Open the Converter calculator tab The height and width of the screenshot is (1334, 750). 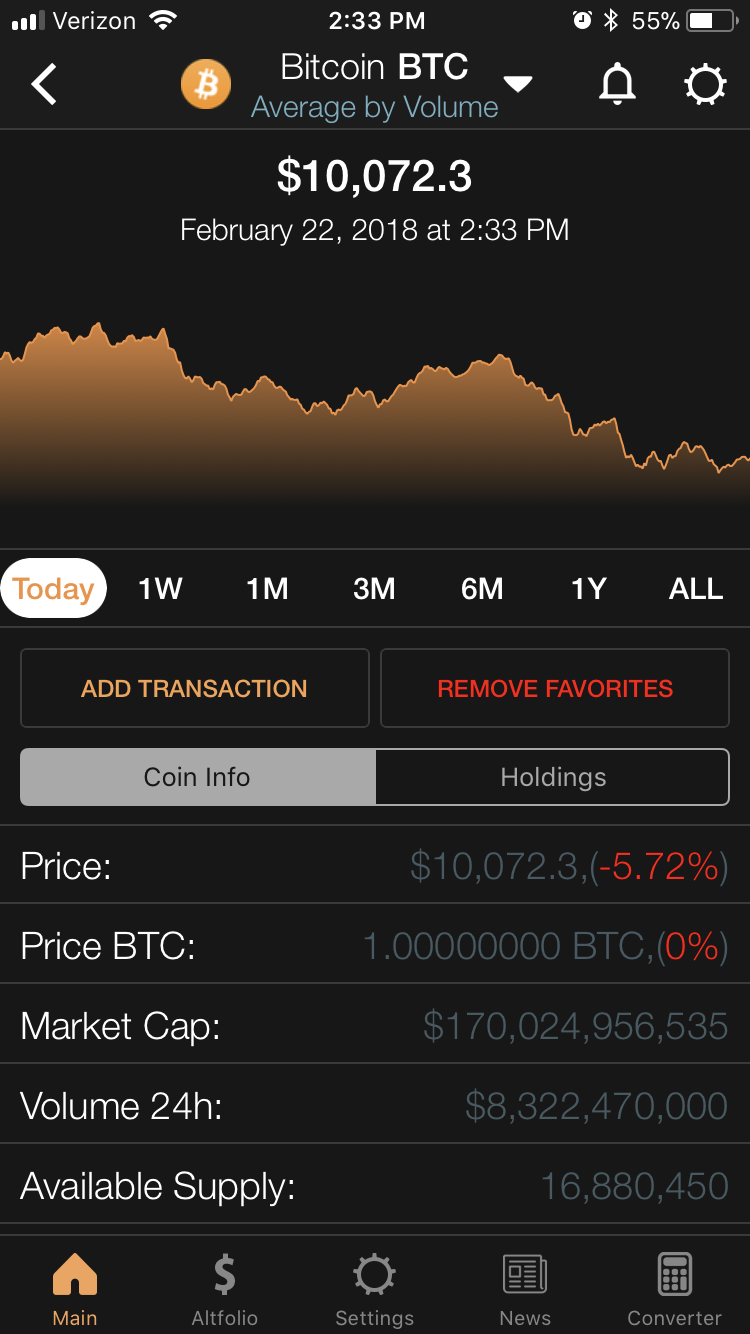point(674,1290)
